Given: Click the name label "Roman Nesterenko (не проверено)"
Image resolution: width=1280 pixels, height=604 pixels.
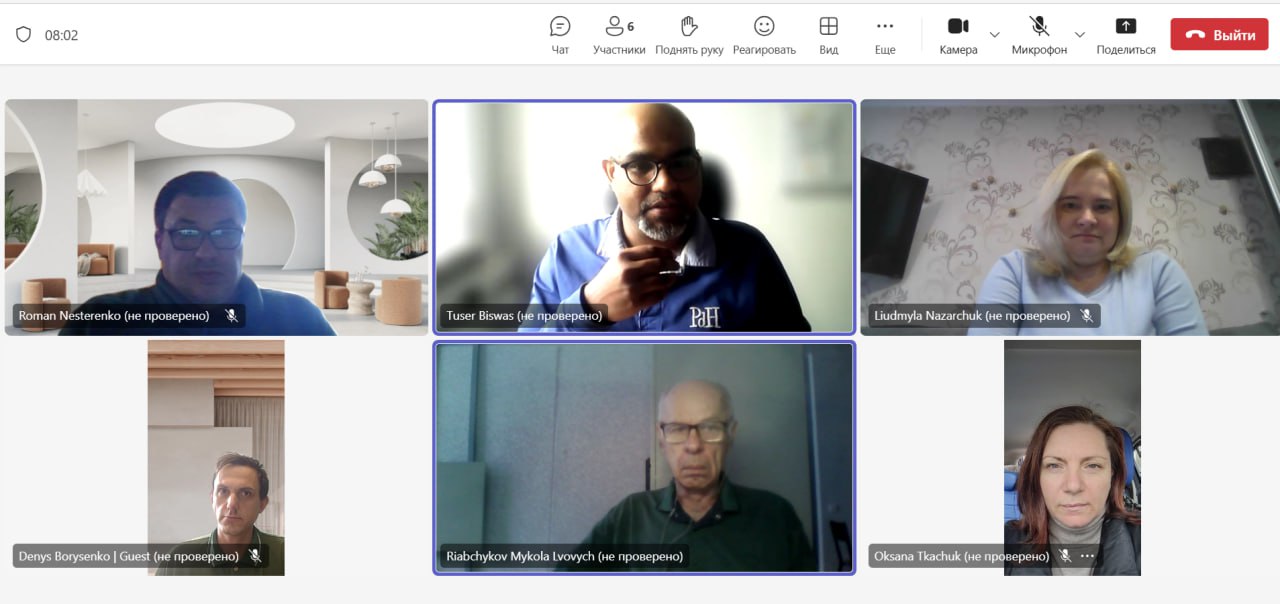Looking at the screenshot, I should click(114, 316).
